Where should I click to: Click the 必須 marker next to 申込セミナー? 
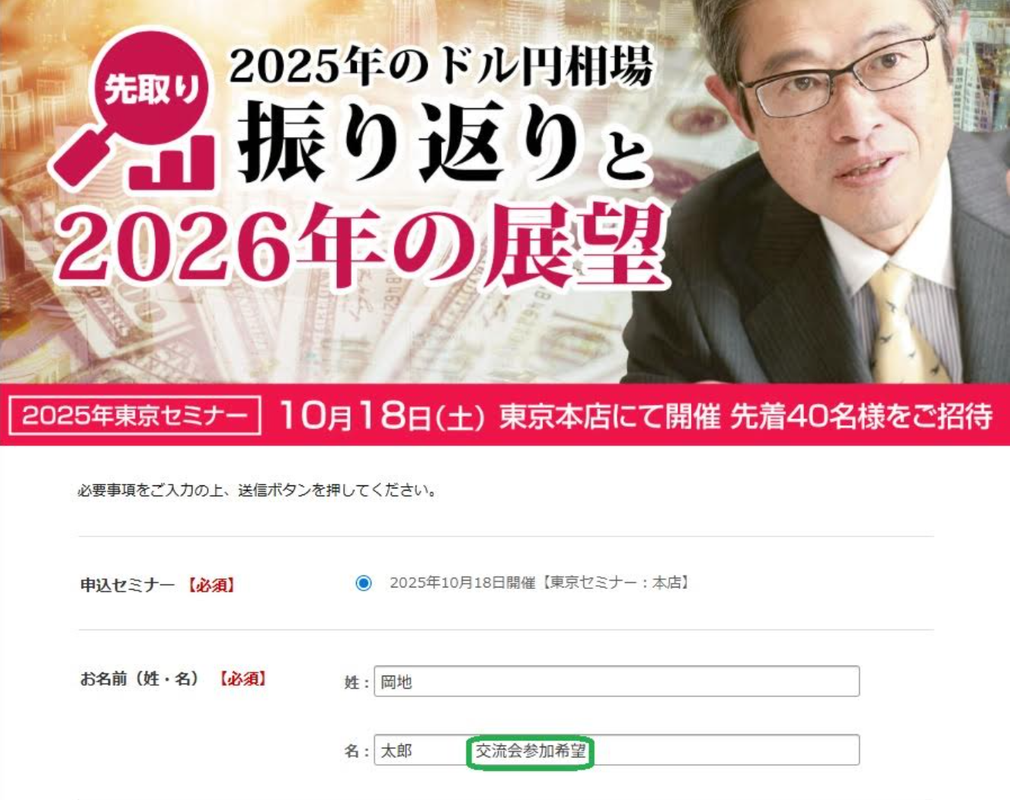click(x=211, y=585)
